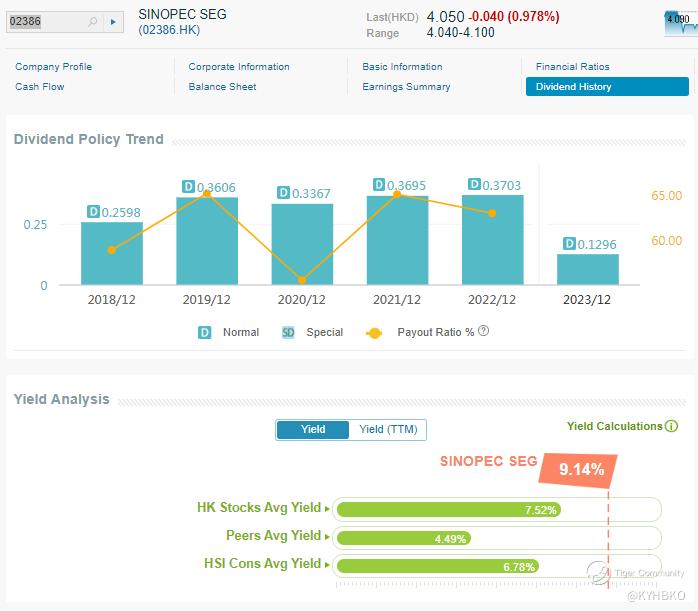Click the 7.52% HK Stocks yield bar

click(449, 510)
